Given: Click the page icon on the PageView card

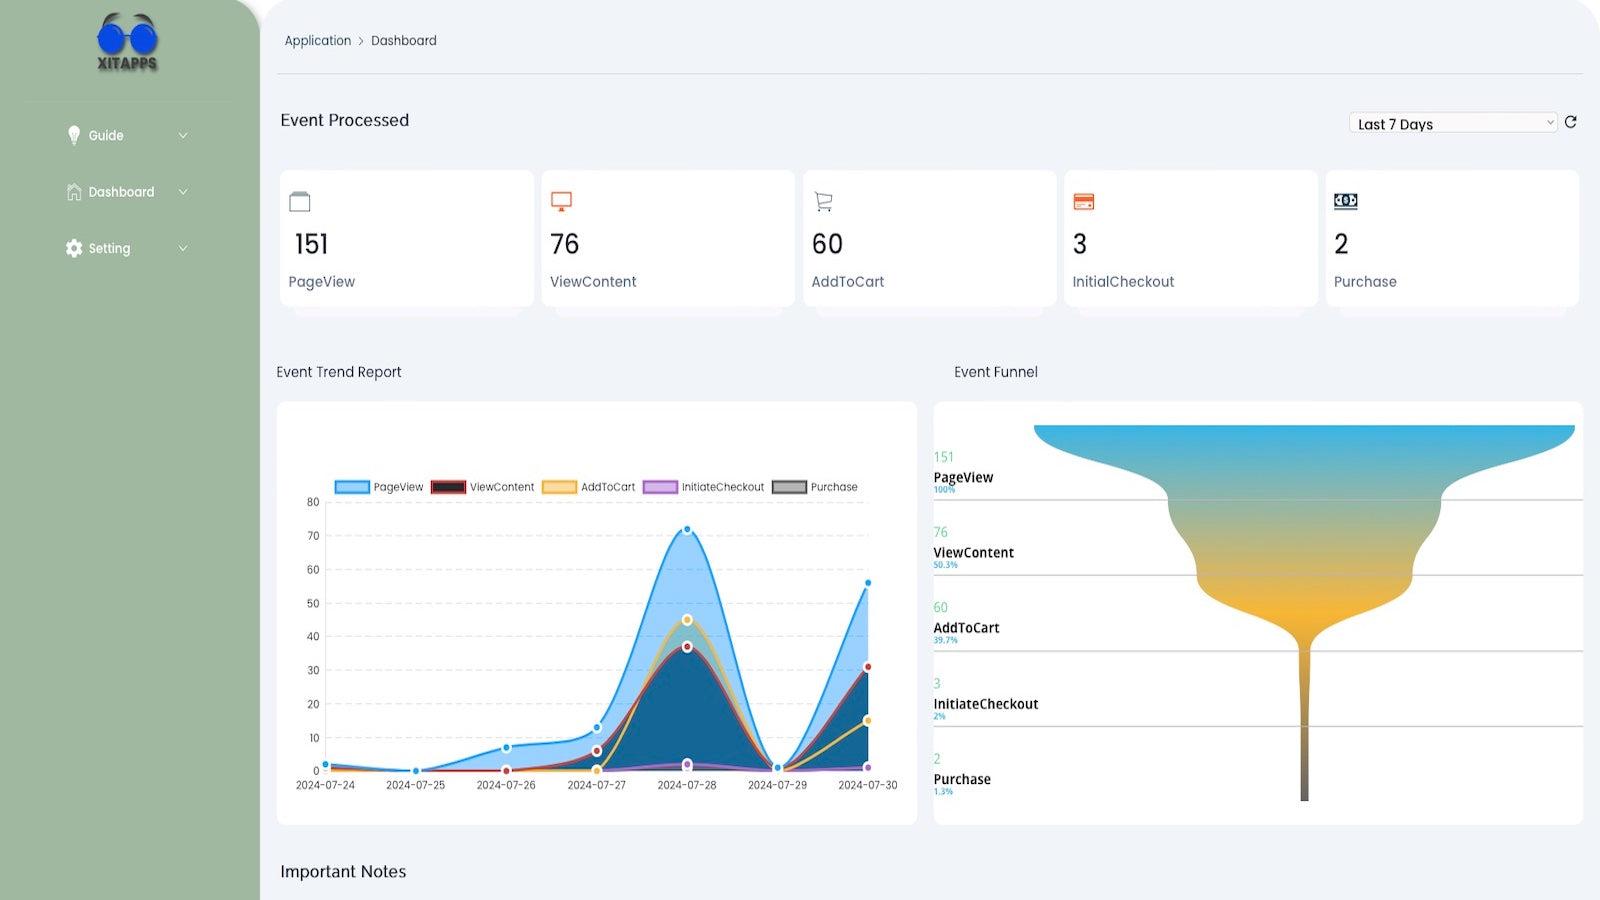Looking at the screenshot, I should tap(301, 201).
